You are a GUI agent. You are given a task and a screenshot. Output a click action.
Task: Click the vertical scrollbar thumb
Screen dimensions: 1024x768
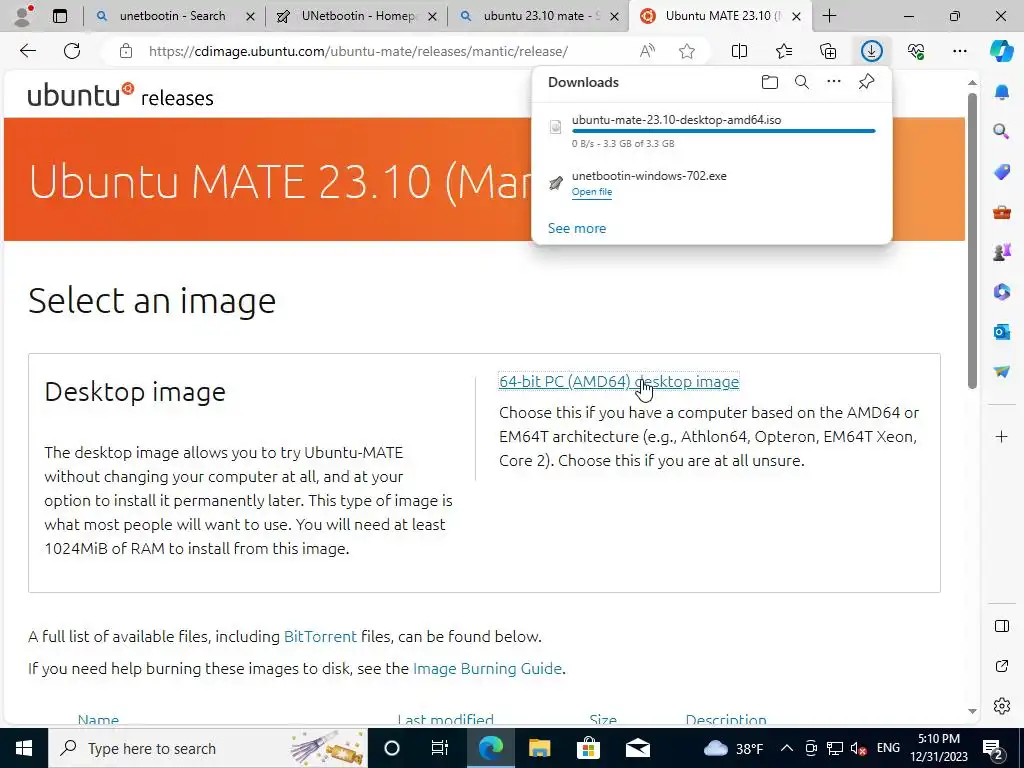click(972, 241)
